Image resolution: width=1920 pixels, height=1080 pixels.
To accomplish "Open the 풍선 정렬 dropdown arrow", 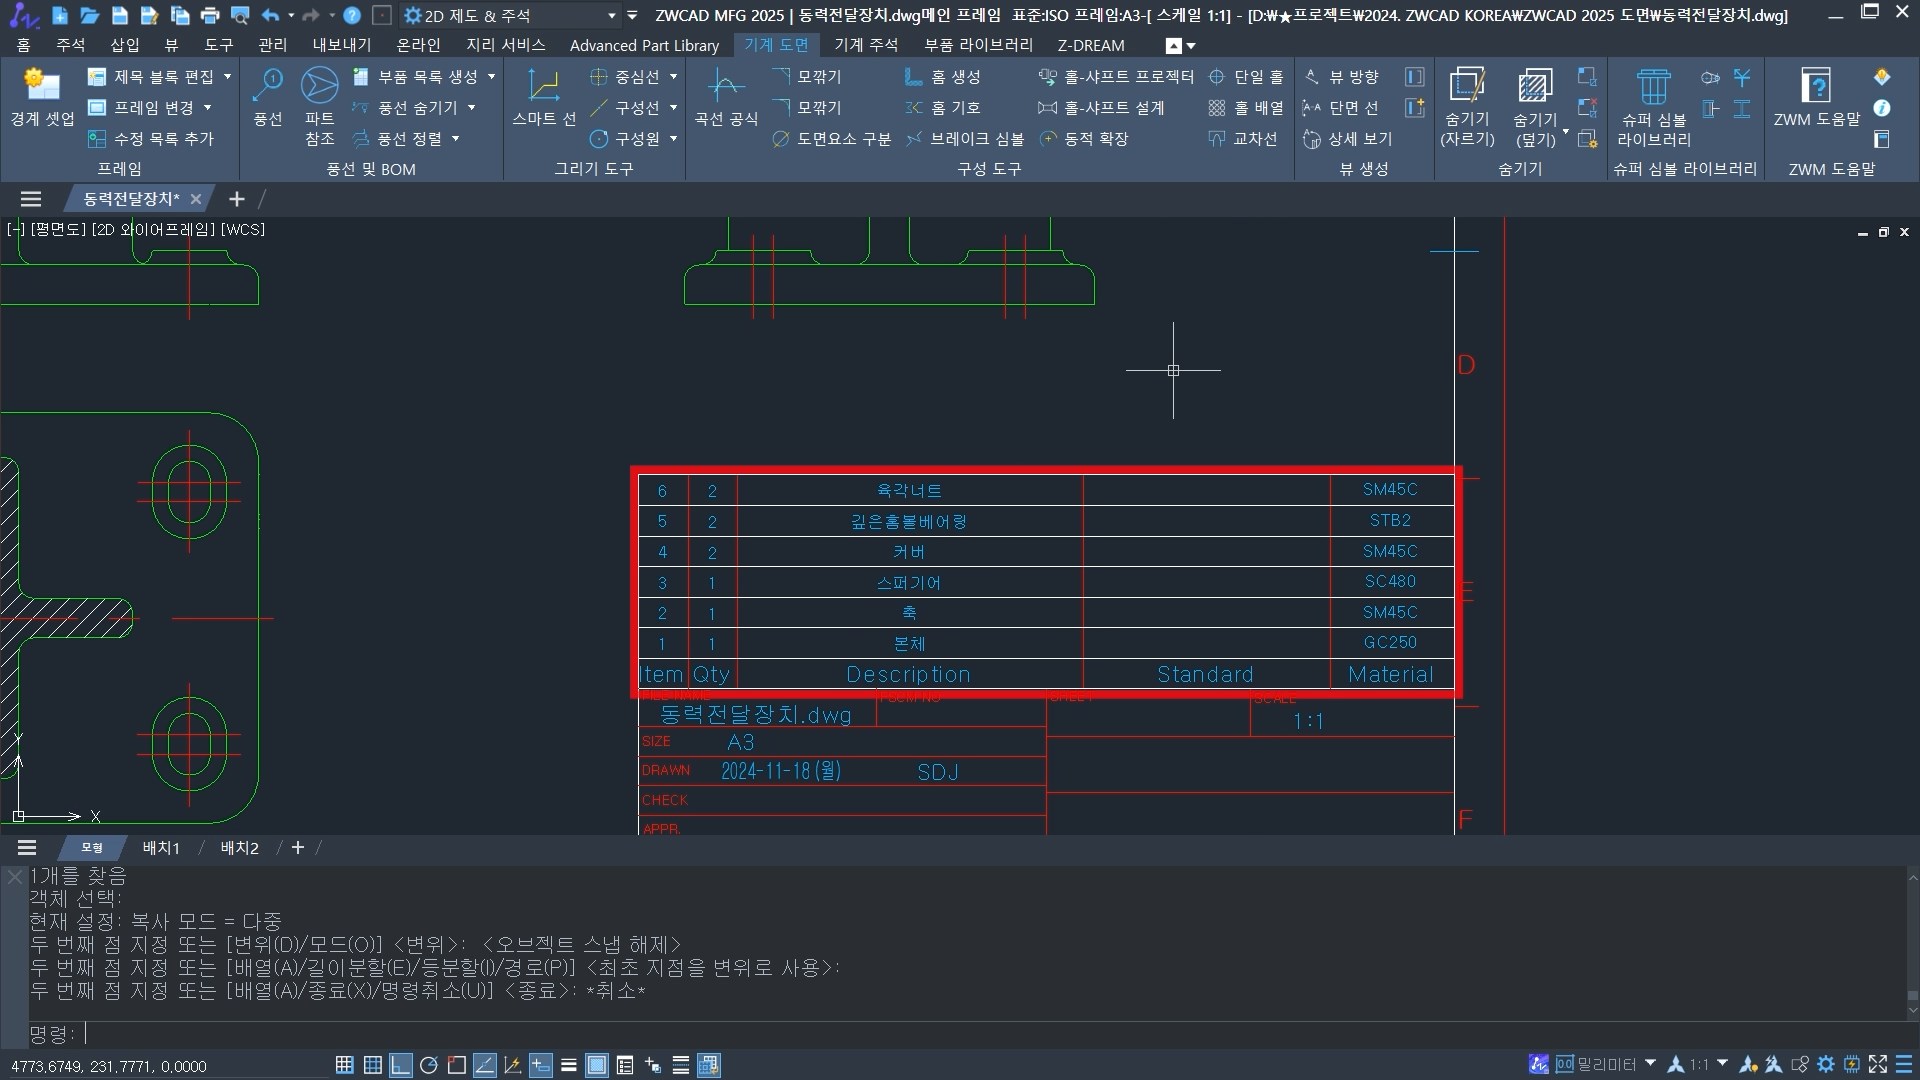I will (x=456, y=139).
